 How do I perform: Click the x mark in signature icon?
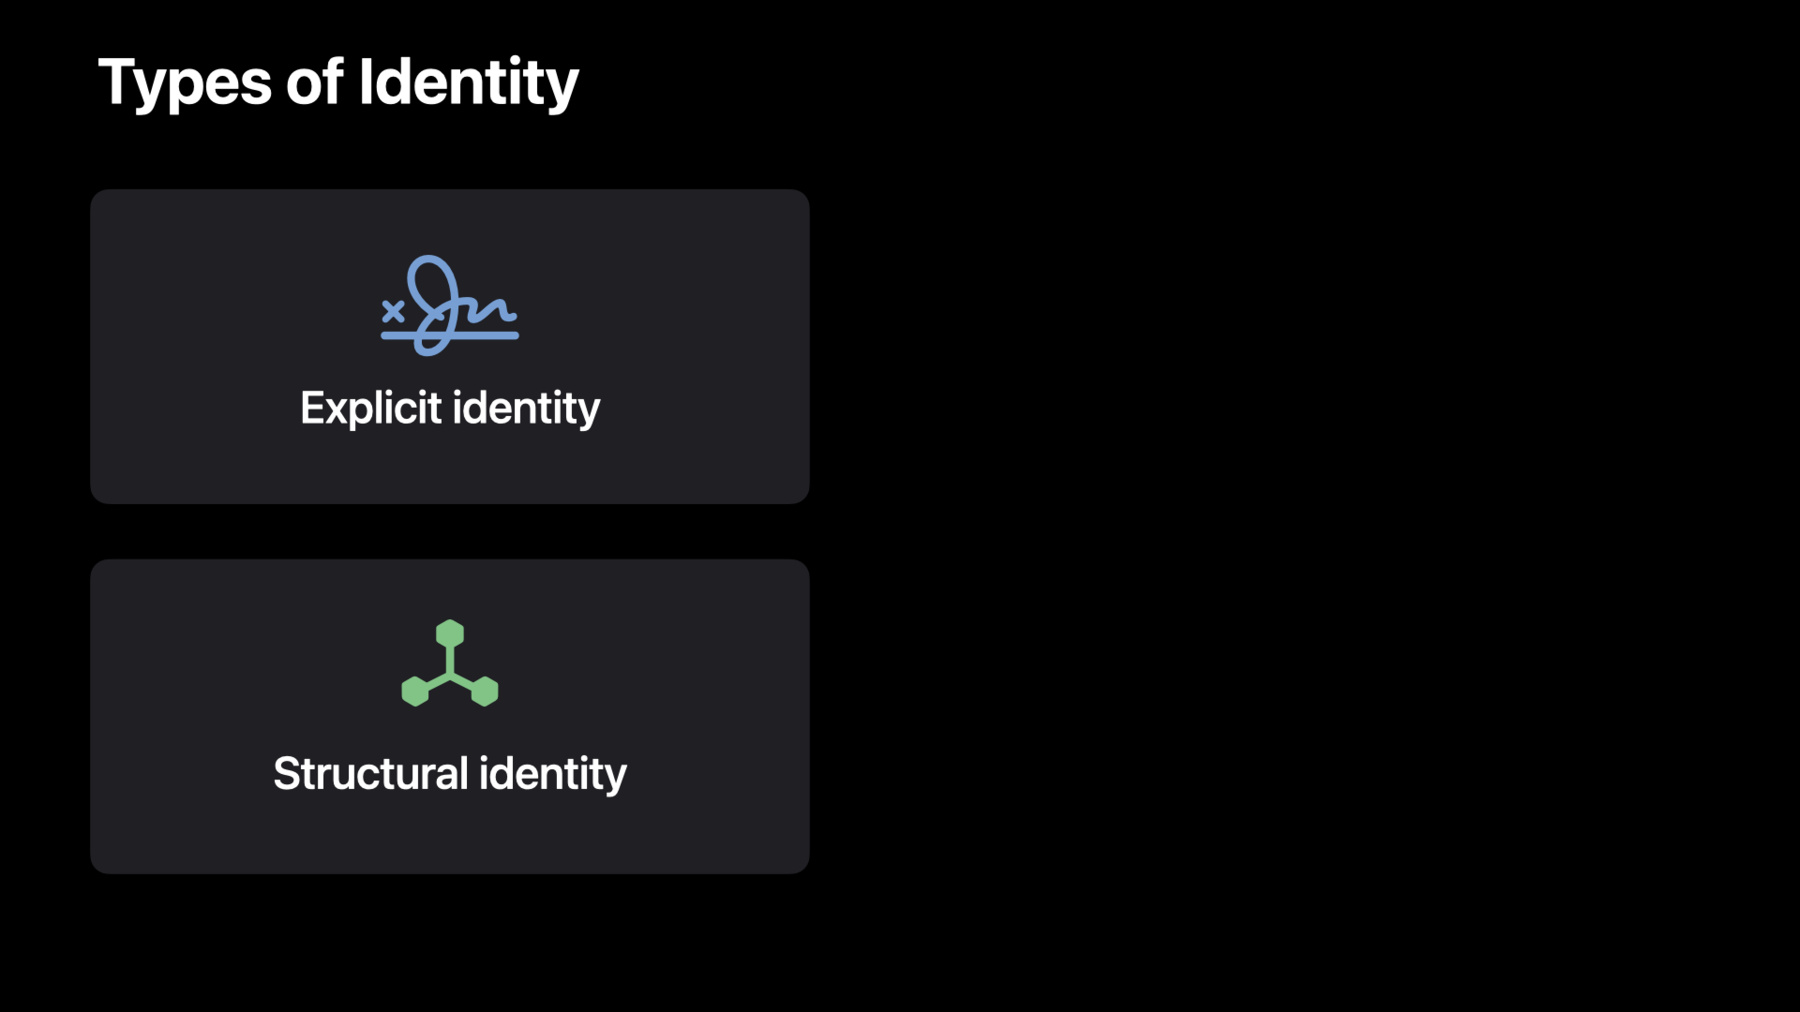pos(393,311)
